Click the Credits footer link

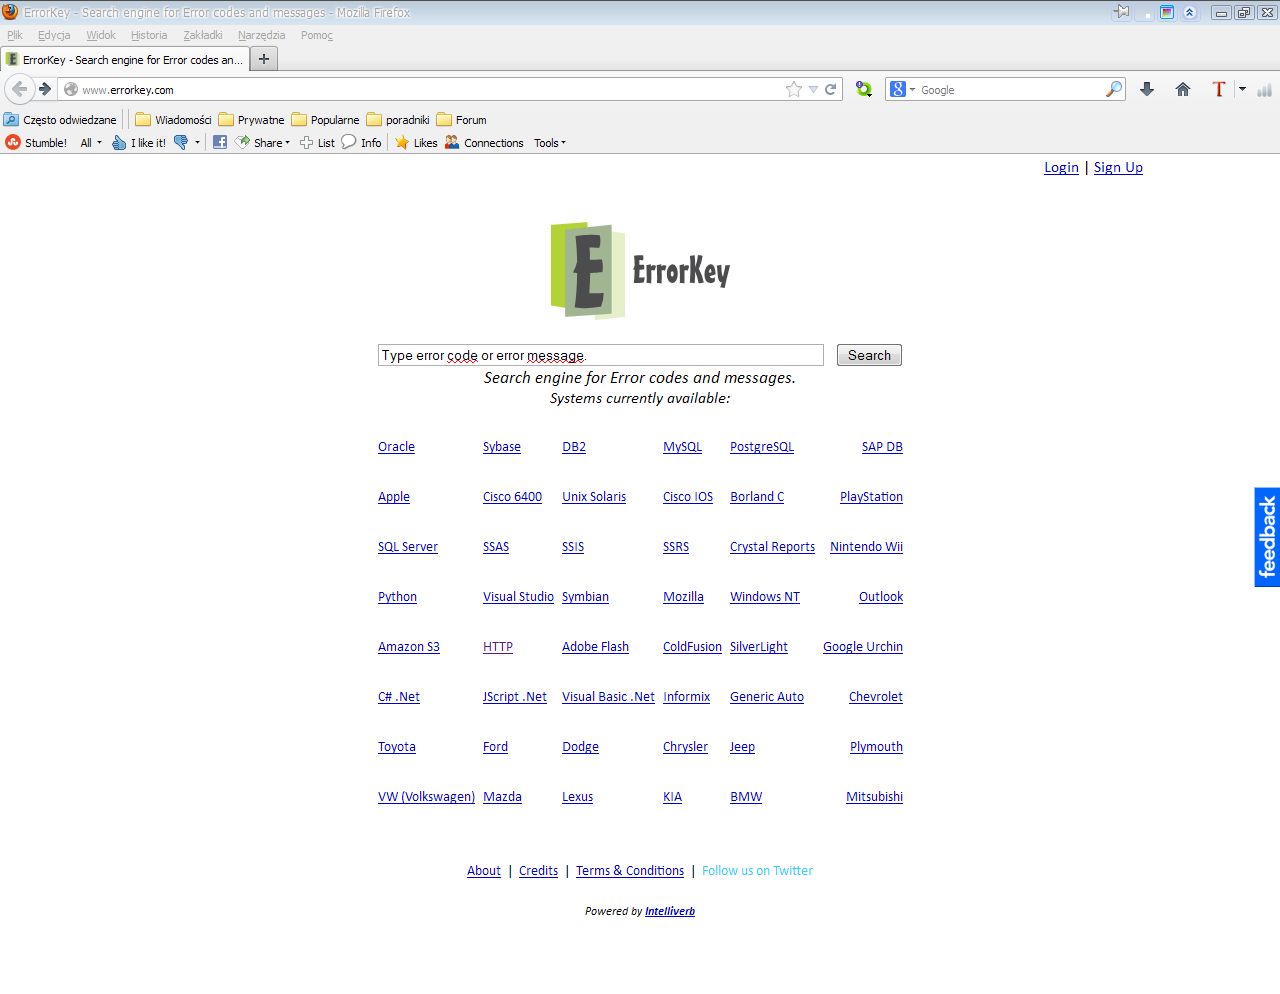(538, 871)
